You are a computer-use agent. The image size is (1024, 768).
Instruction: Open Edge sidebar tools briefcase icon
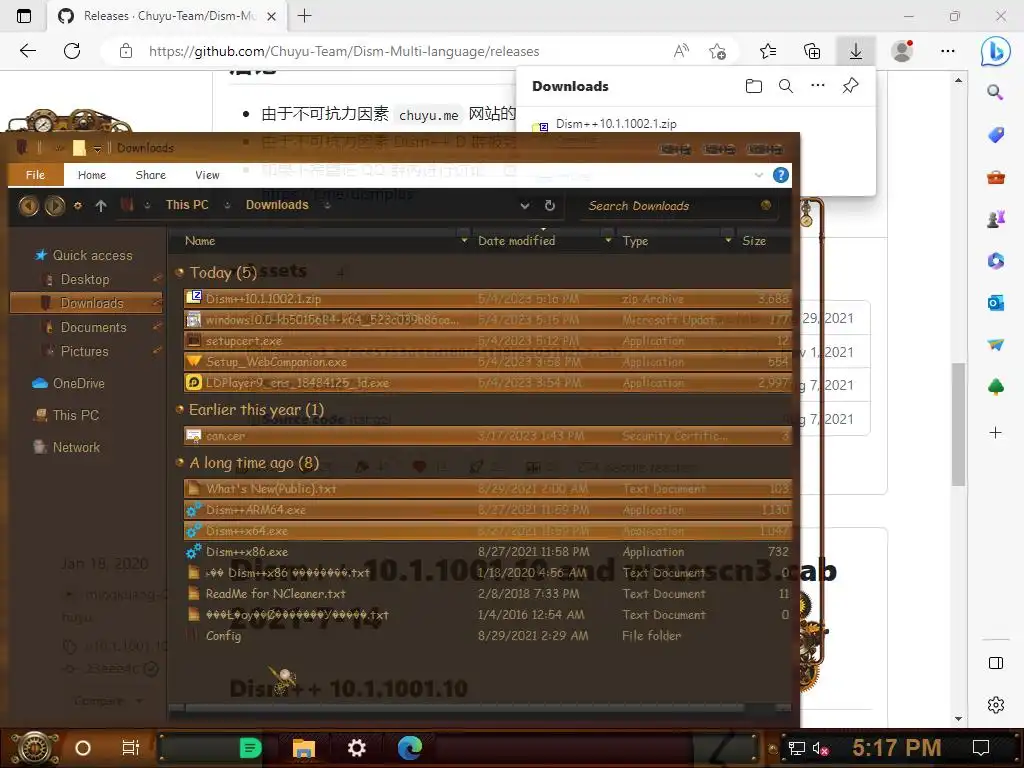(995, 177)
